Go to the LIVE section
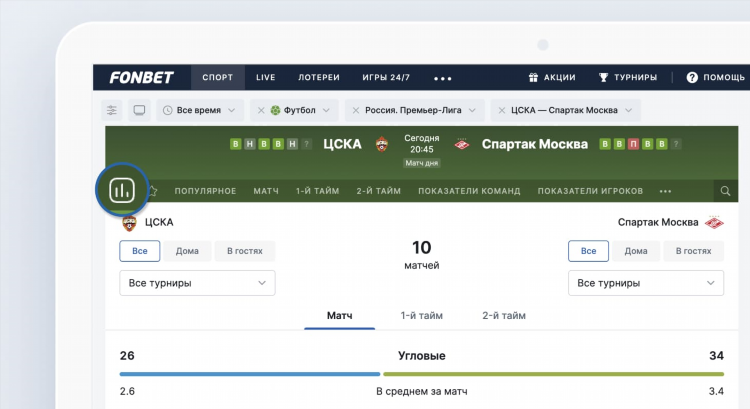The image size is (750, 409). (265, 77)
